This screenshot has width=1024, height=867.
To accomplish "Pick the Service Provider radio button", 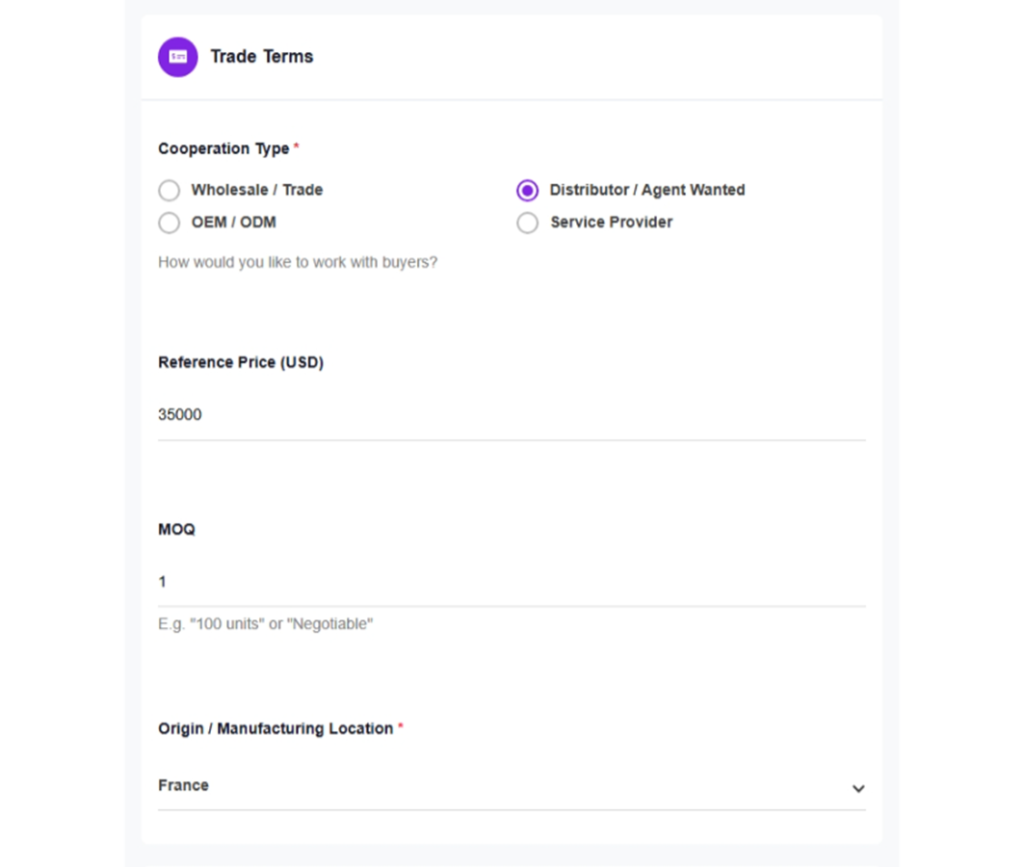I will 527,222.
